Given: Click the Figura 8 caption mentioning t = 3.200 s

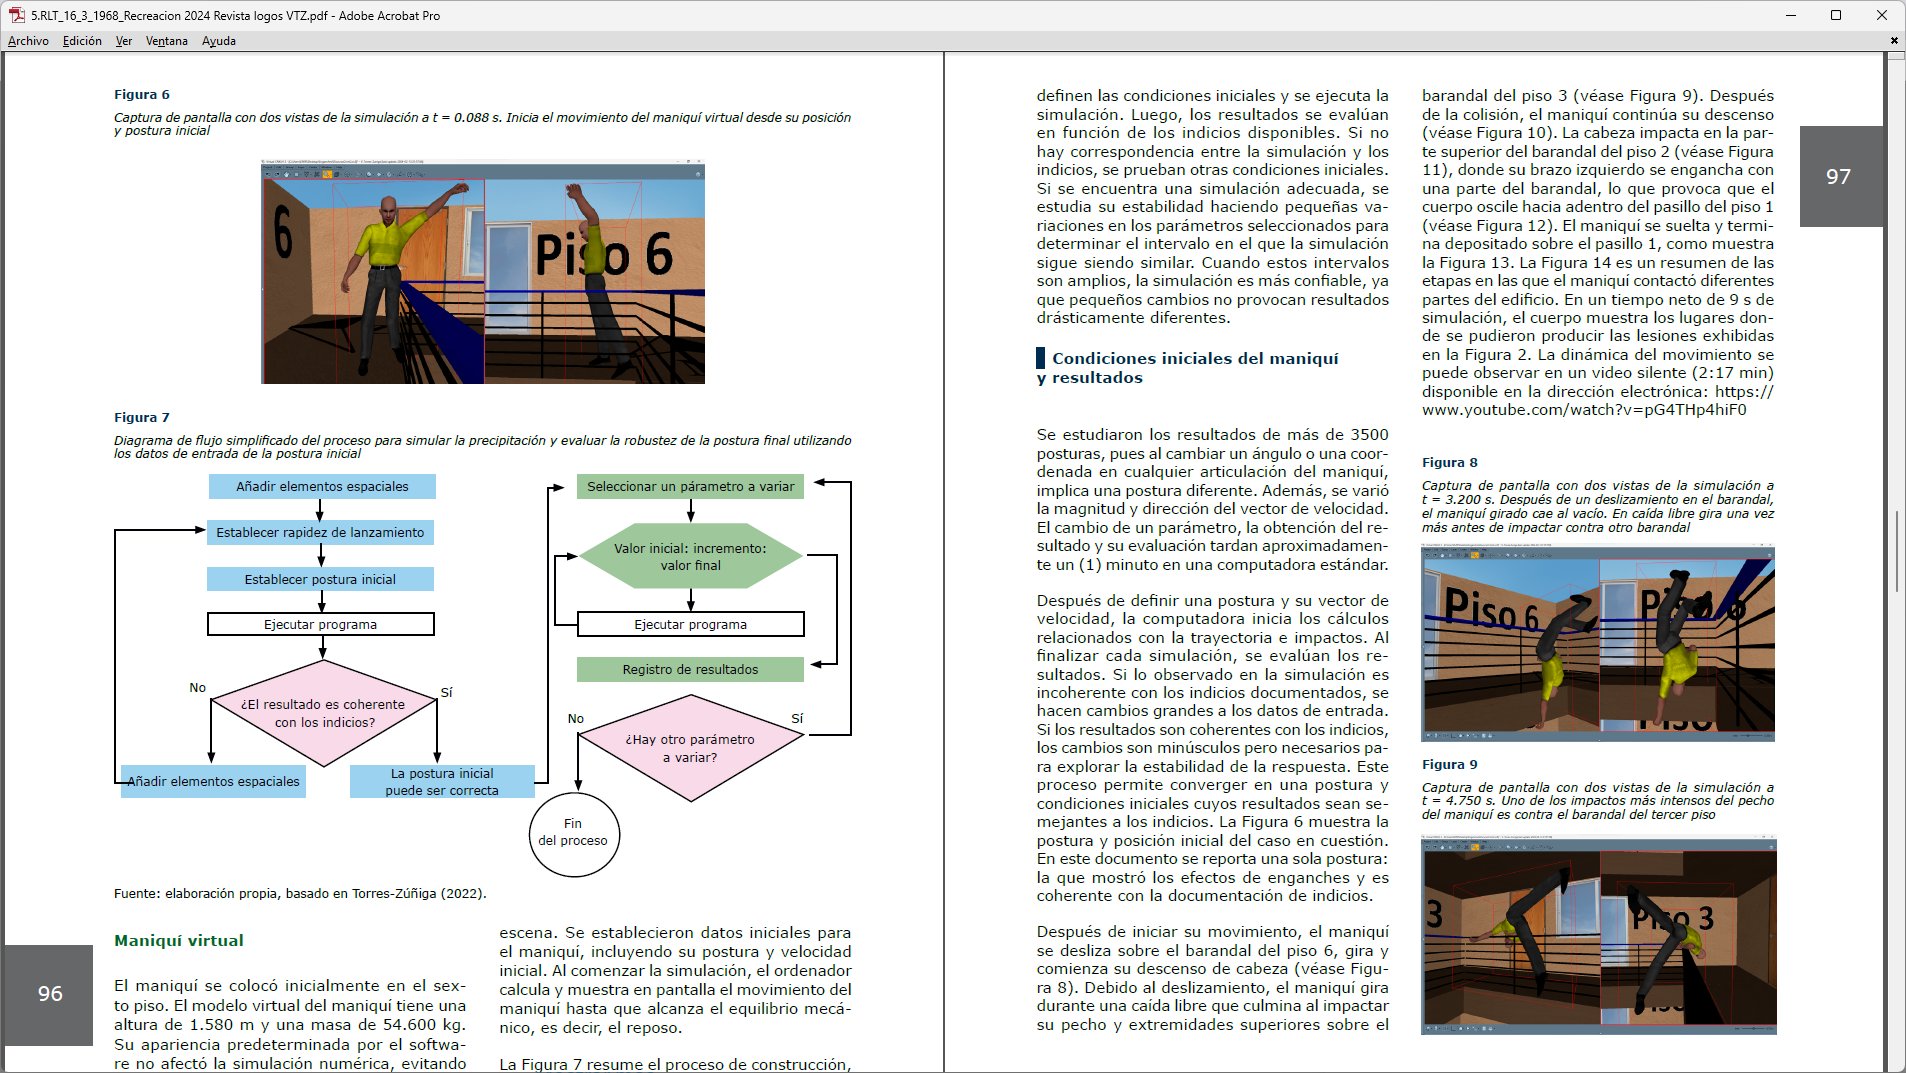Looking at the screenshot, I should click(1598, 507).
